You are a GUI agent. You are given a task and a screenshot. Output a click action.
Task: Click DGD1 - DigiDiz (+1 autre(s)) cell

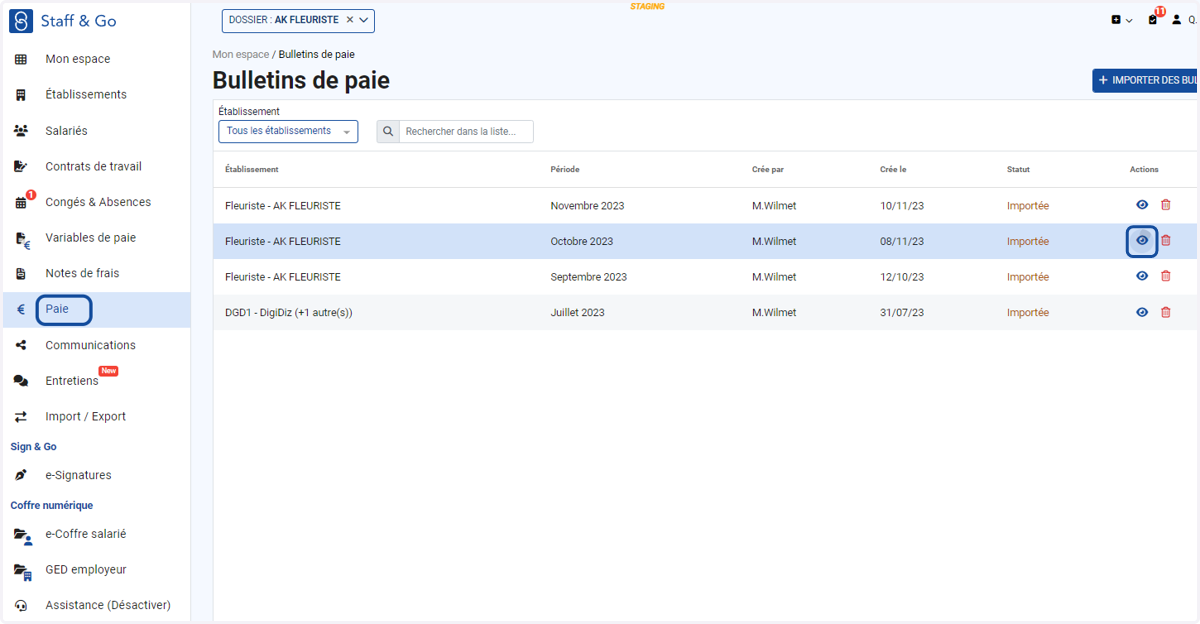(x=289, y=313)
